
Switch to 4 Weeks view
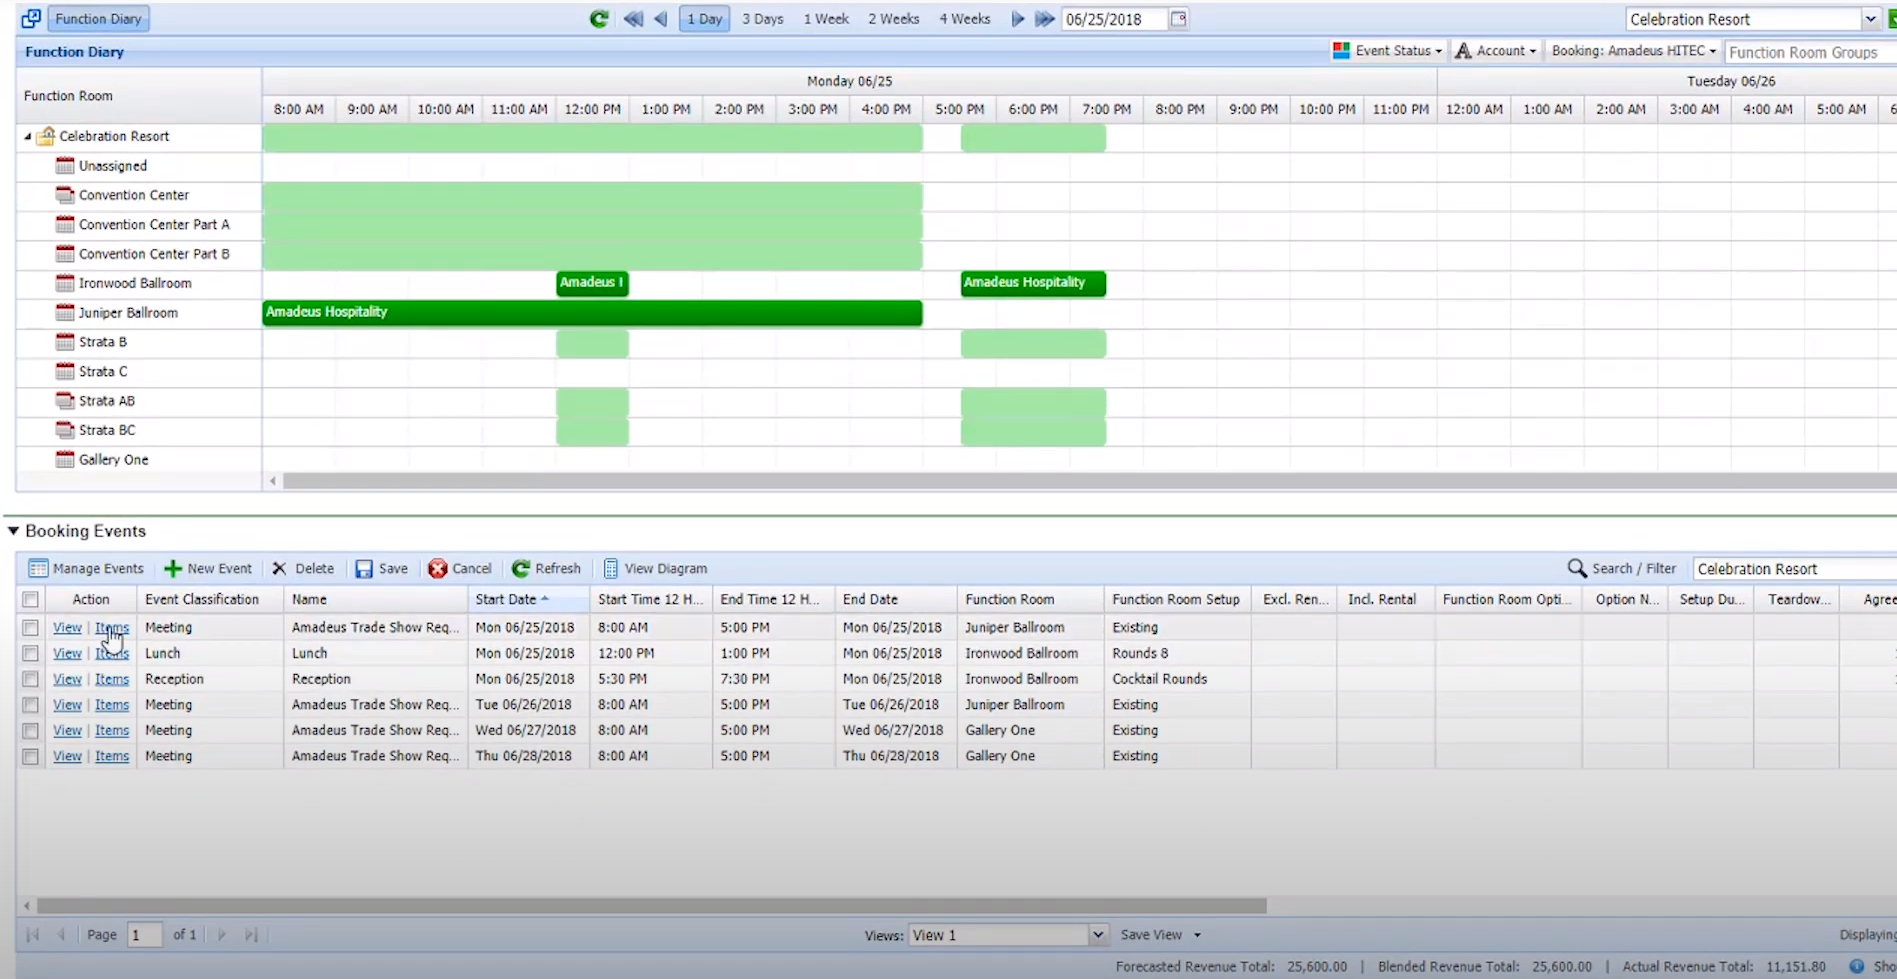tap(964, 19)
